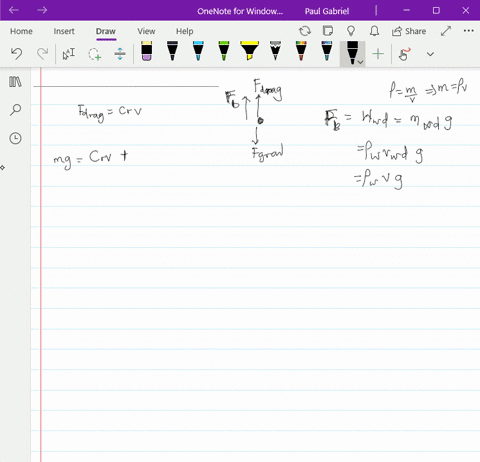
Task: Open the search magnifier in sidebar
Action: [x=15, y=110]
